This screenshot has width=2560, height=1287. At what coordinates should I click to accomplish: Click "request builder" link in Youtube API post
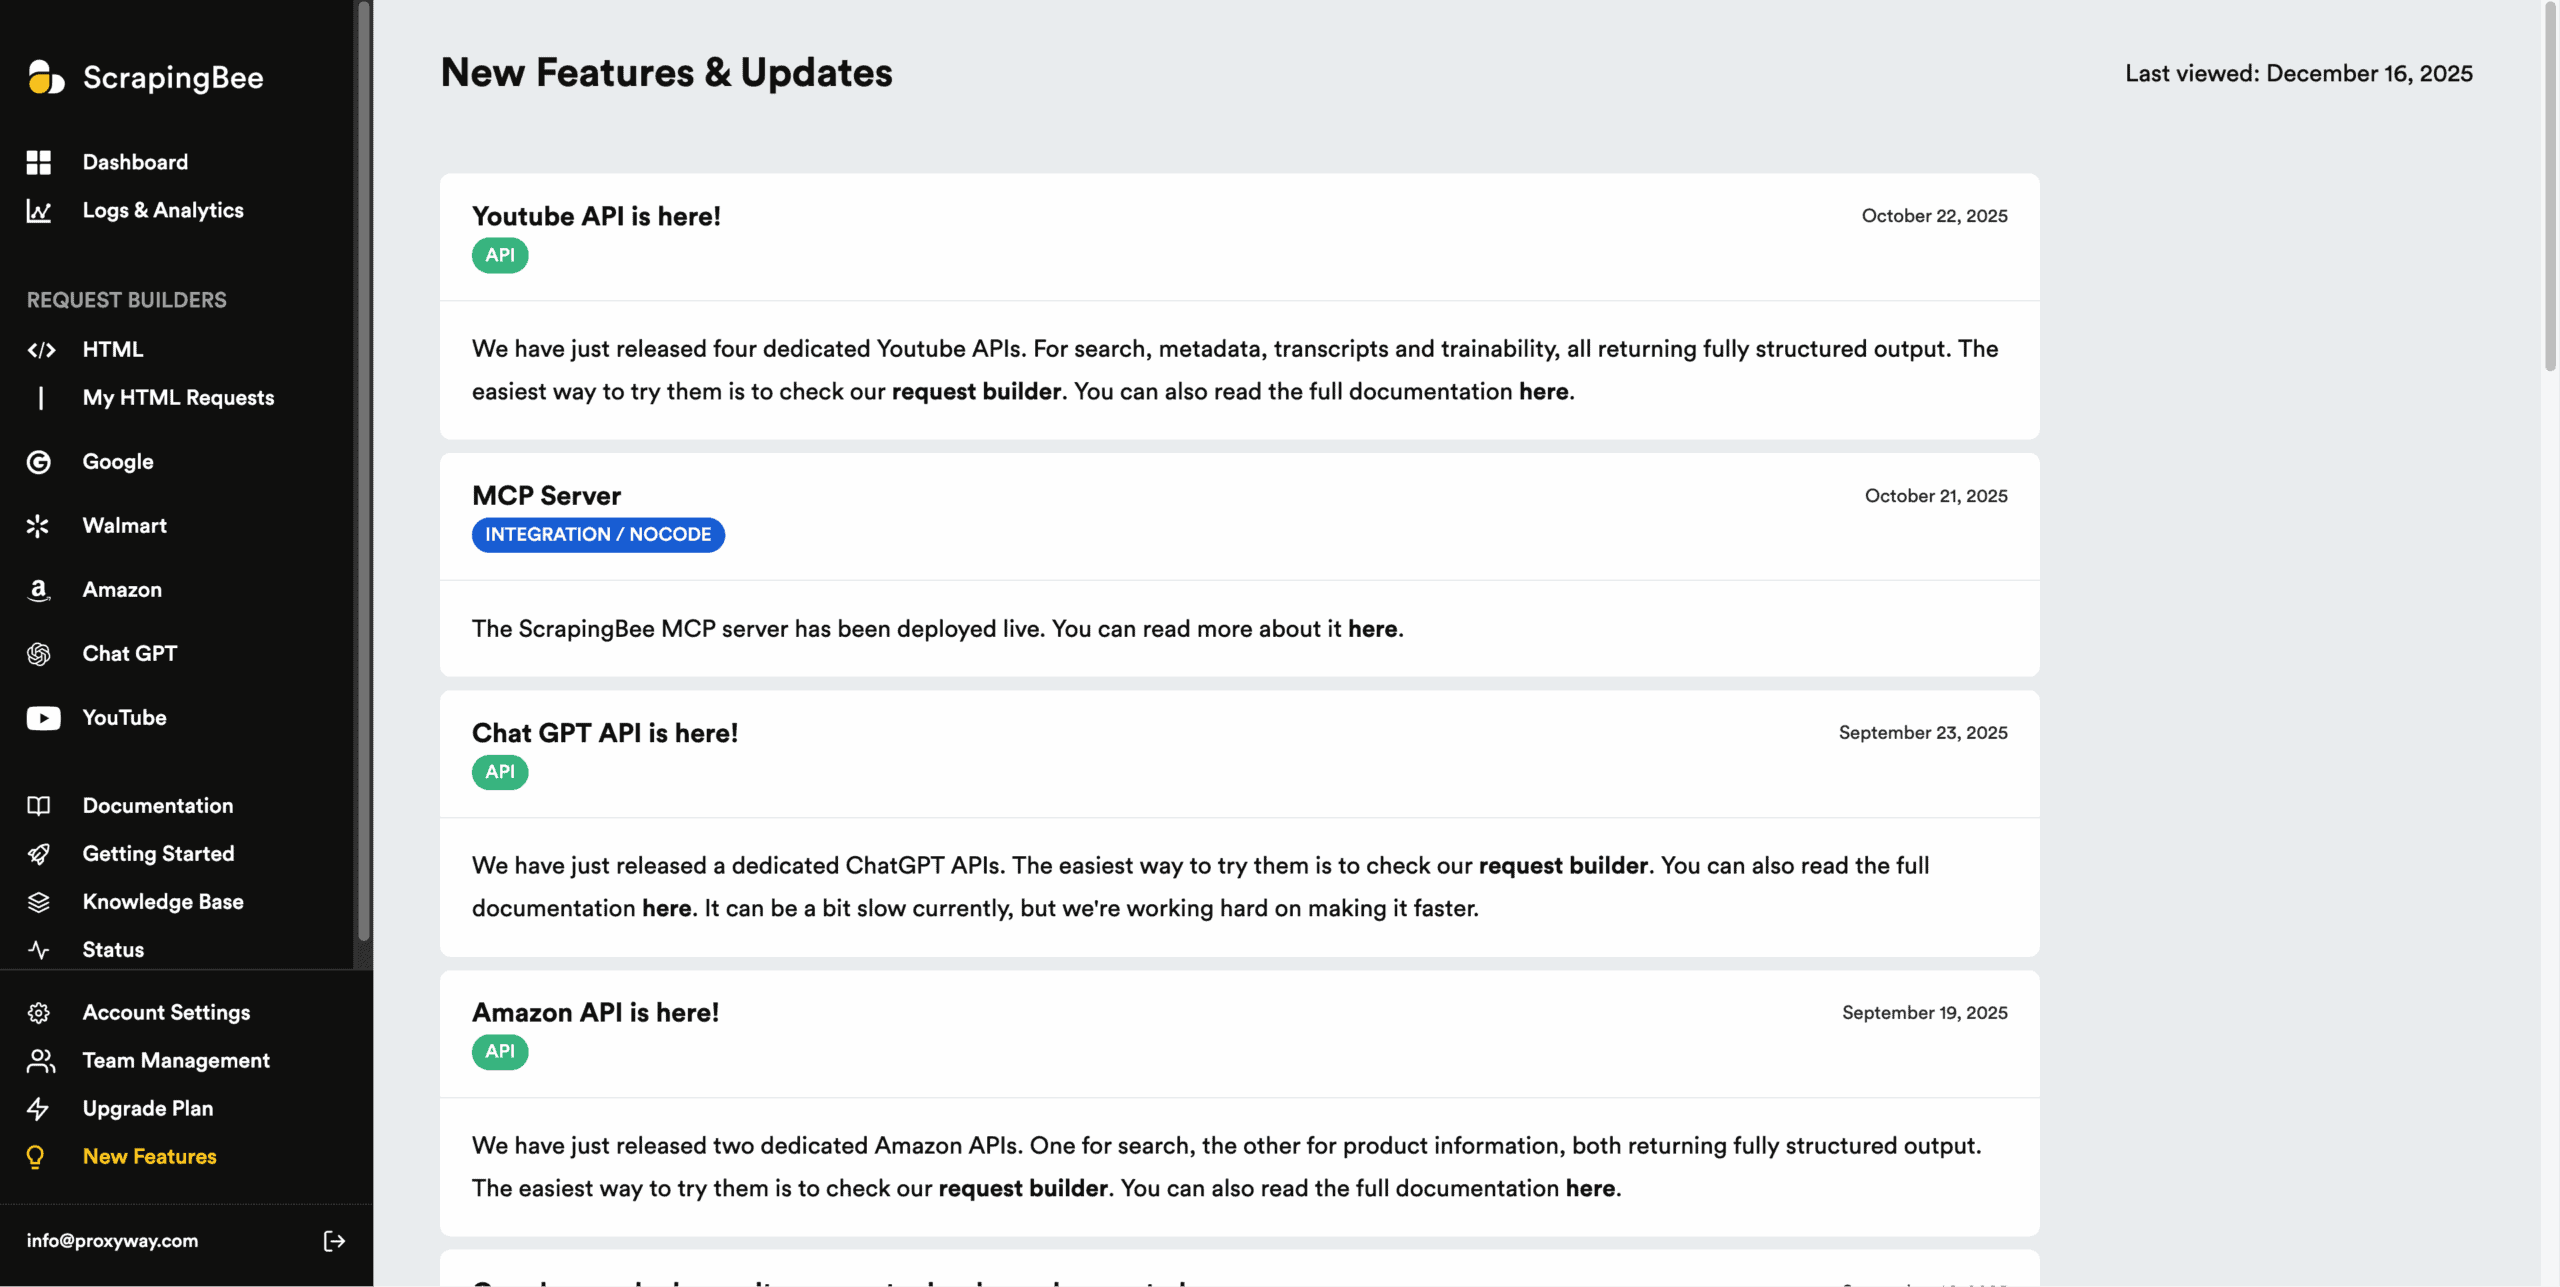point(976,392)
